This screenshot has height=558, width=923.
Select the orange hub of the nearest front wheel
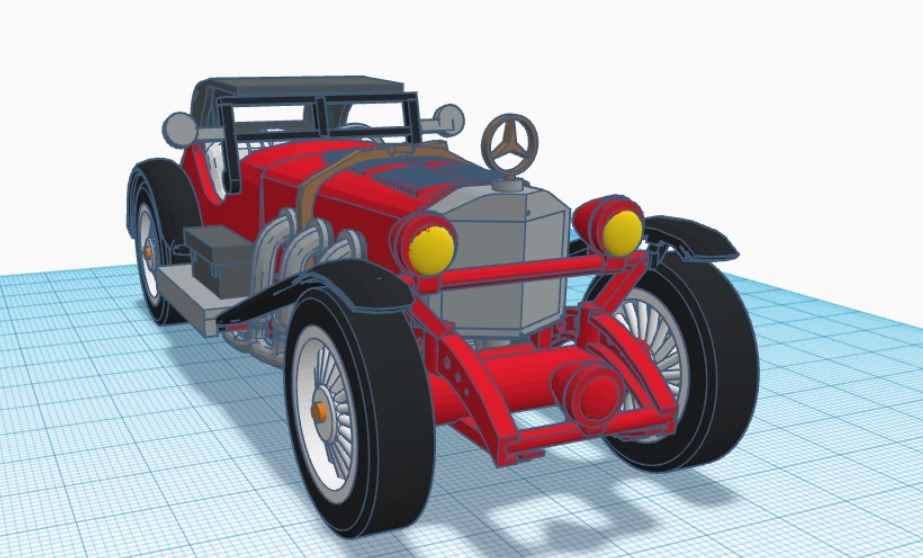[x=319, y=412]
